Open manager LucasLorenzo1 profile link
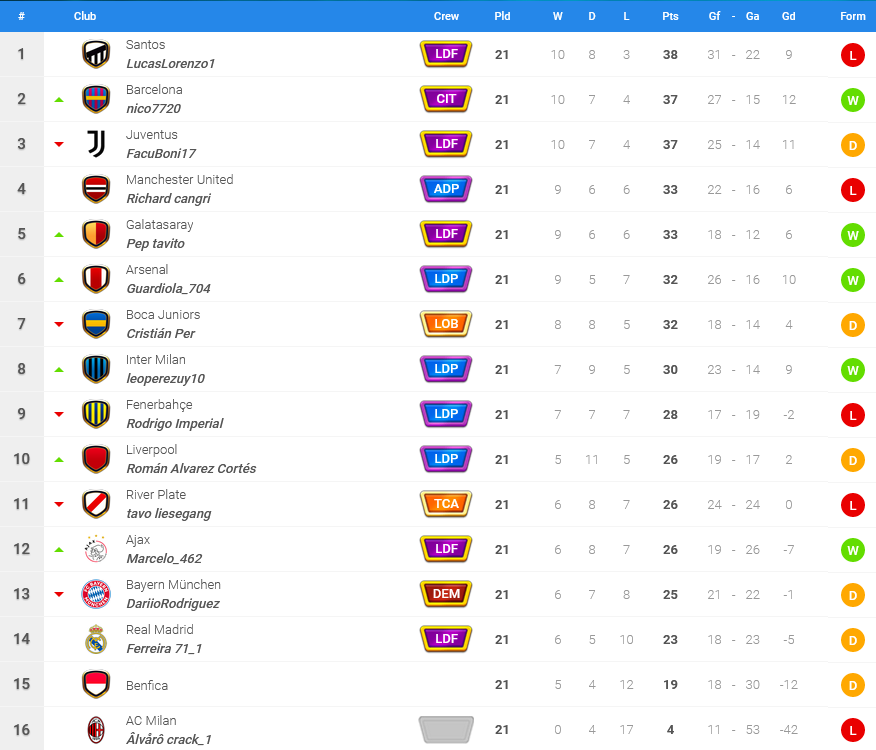This screenshot has height=750, width=876. click(170, 64)
